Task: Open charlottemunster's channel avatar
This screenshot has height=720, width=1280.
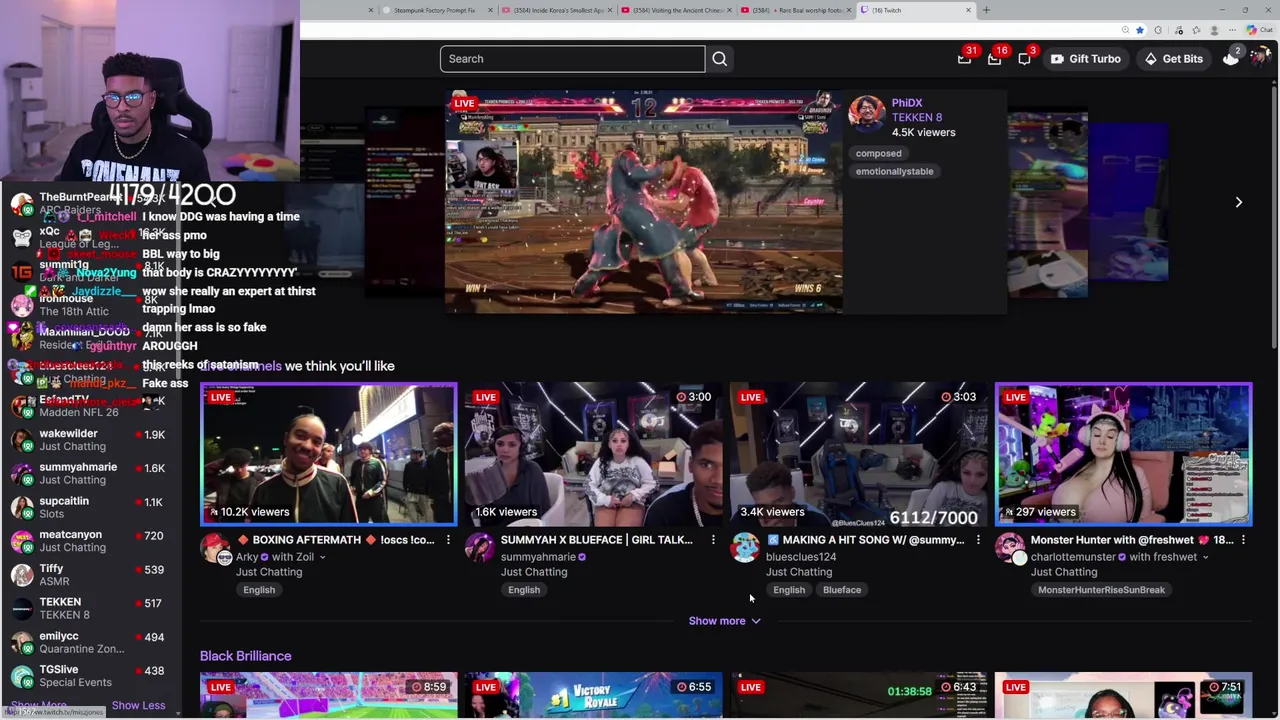Action: [x=1010, y=548]
